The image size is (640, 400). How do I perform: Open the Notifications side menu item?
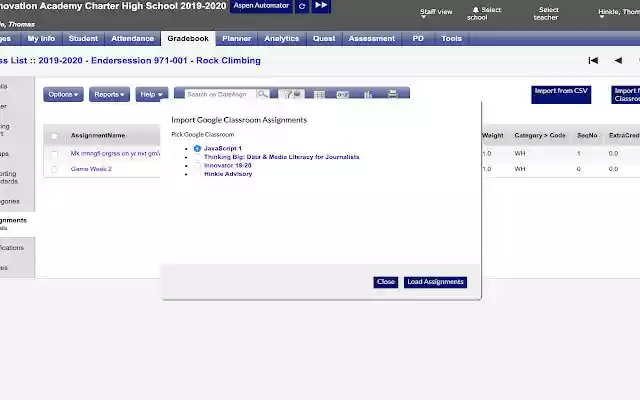click(x=12, y=248)
